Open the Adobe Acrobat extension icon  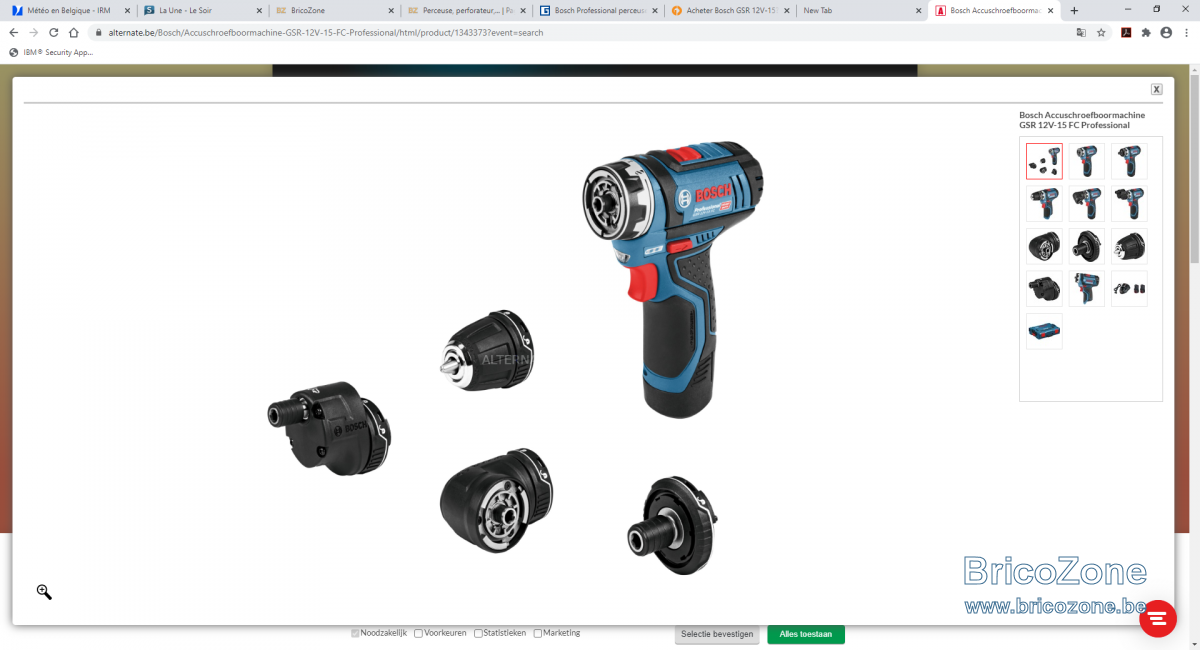tap(1125, 32)
